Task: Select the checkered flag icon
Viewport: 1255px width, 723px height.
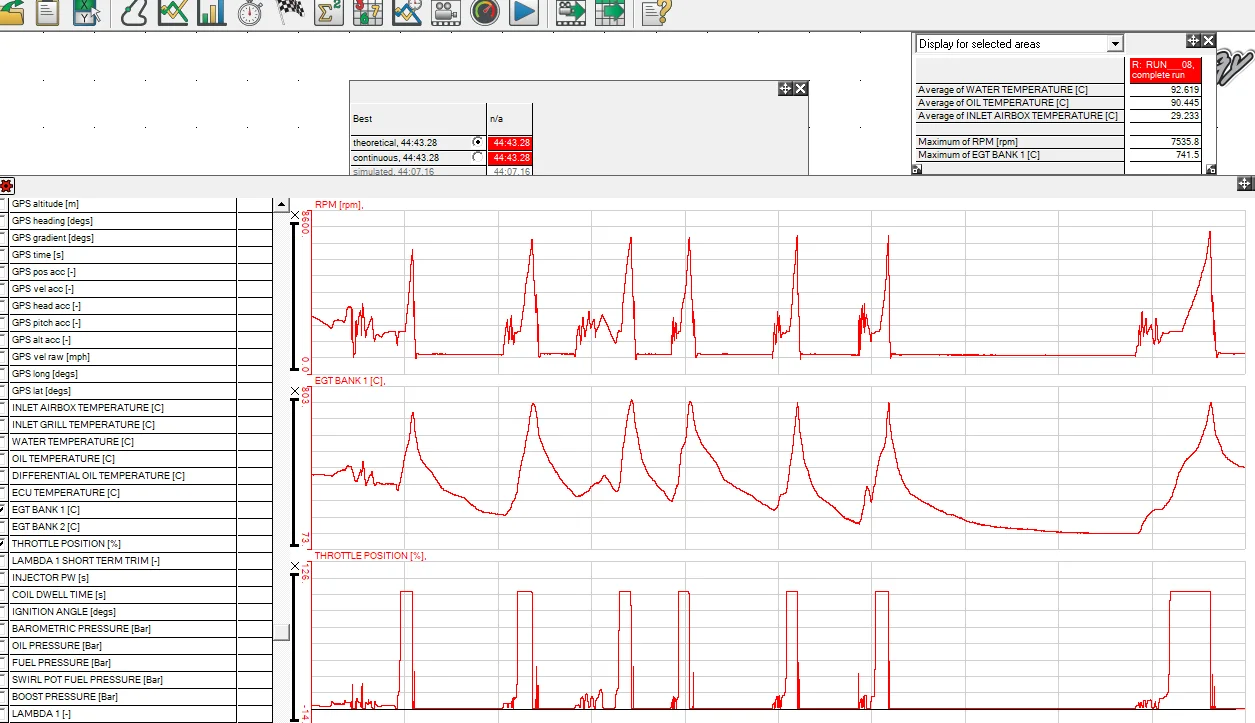Action: [x=290, y=12]
